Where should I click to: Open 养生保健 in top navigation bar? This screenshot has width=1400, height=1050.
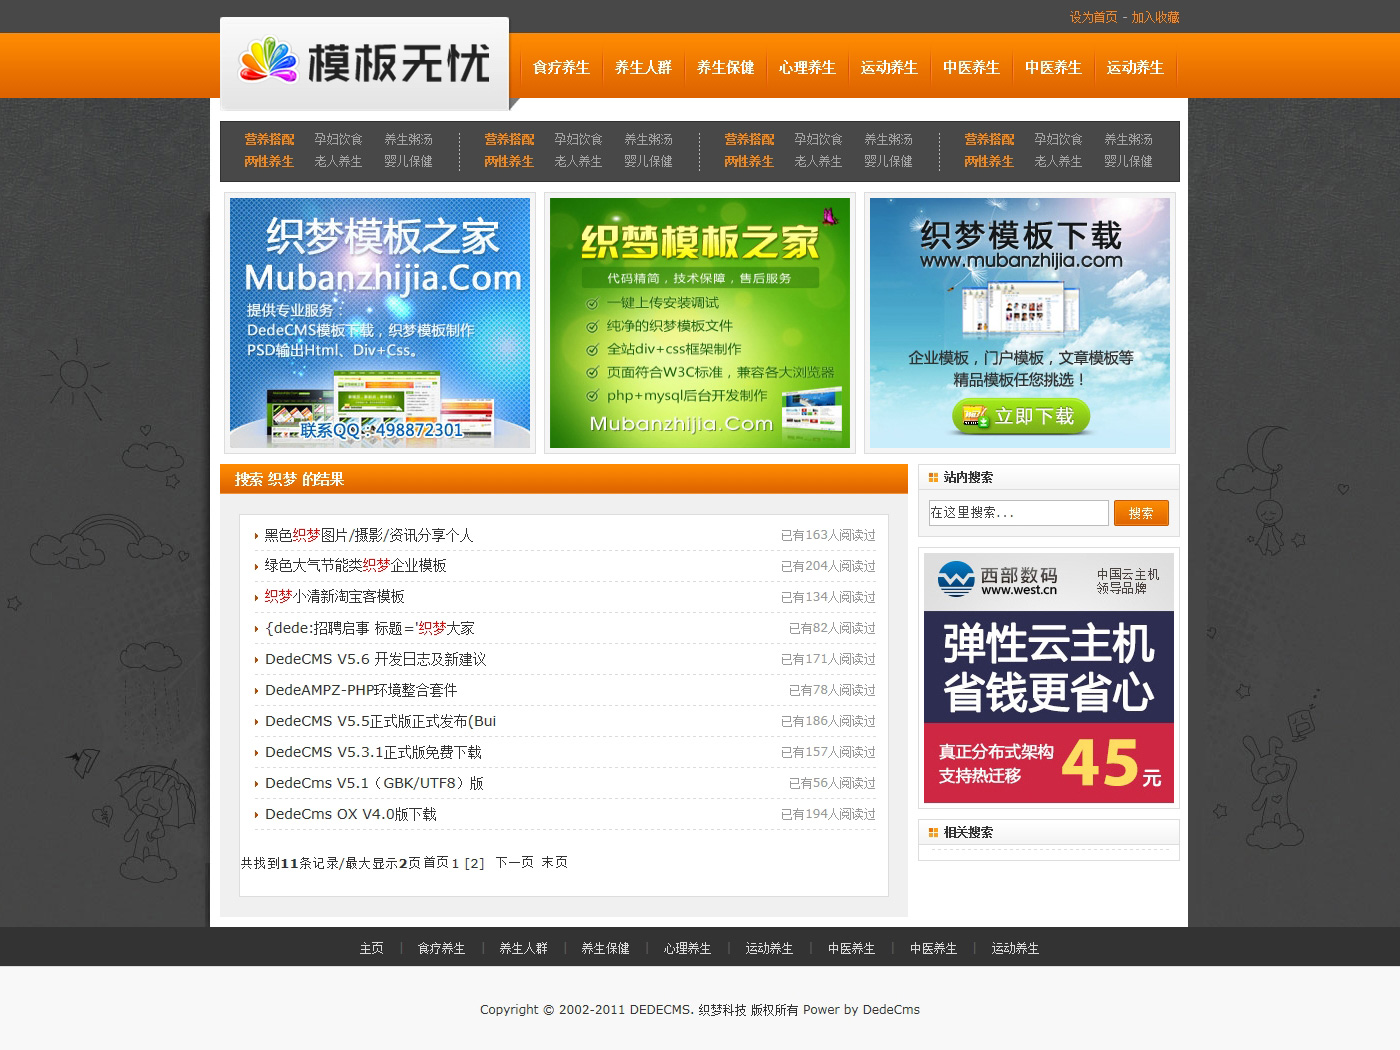[x=725, y=68]
